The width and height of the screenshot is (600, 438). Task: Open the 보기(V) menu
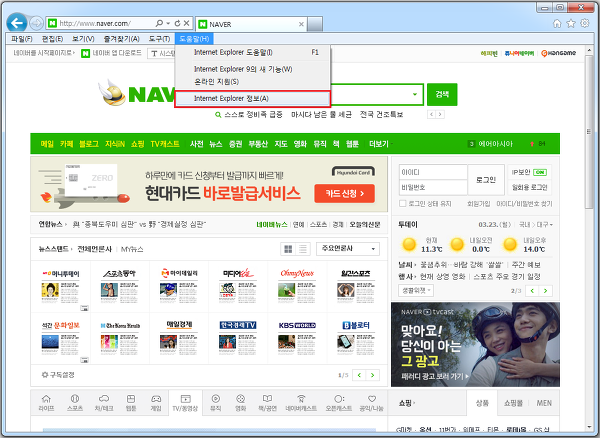click(83, 39)
